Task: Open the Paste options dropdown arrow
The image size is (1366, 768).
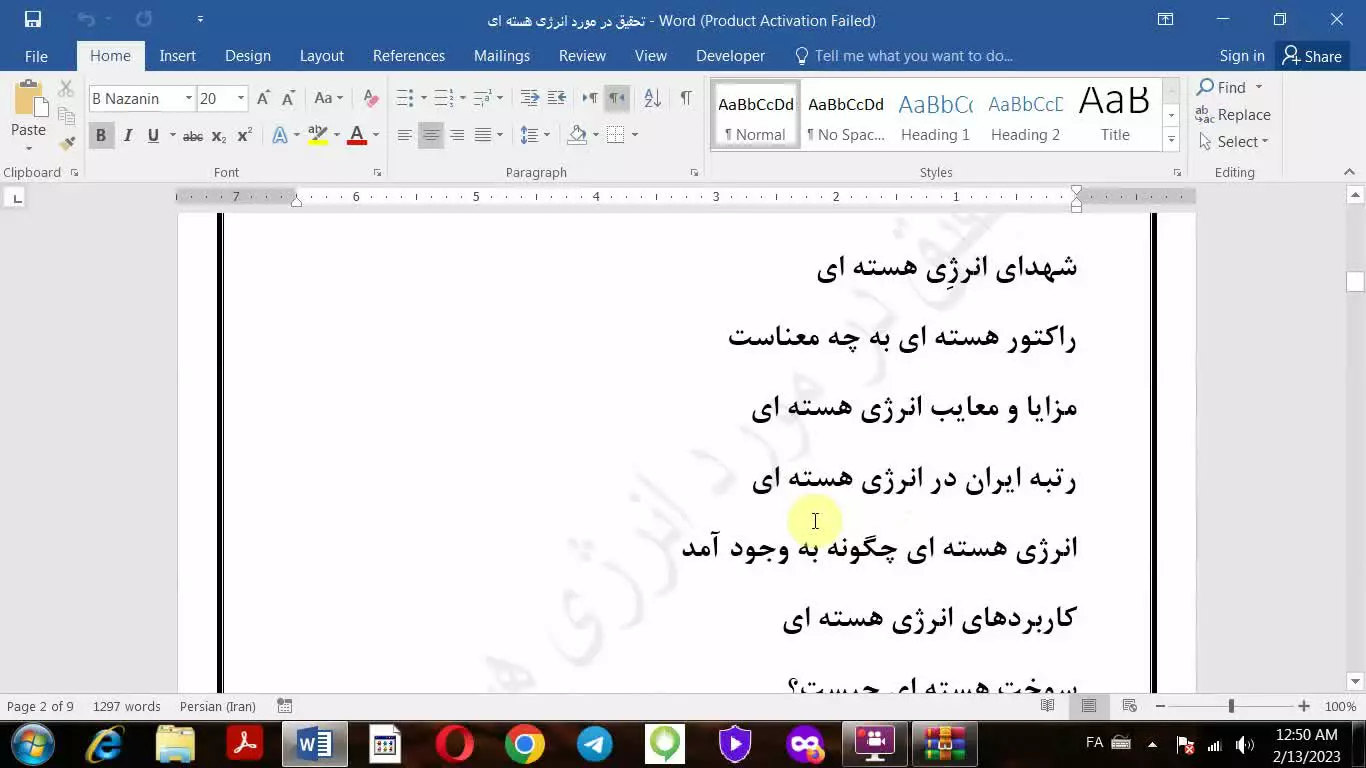Action: pyautogui.click(x=28, y=149)
